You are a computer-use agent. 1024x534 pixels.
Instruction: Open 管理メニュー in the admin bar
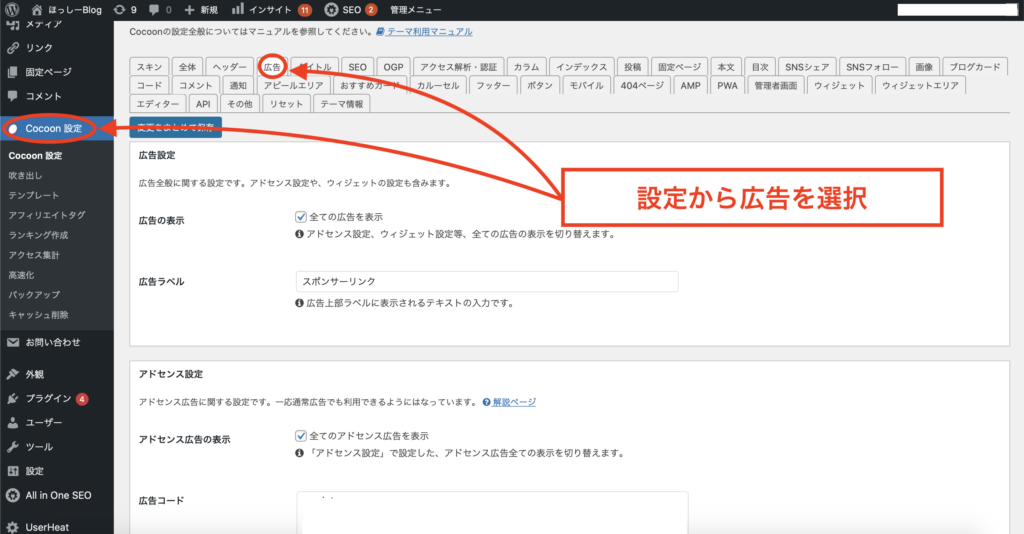[x=415, y=10]
